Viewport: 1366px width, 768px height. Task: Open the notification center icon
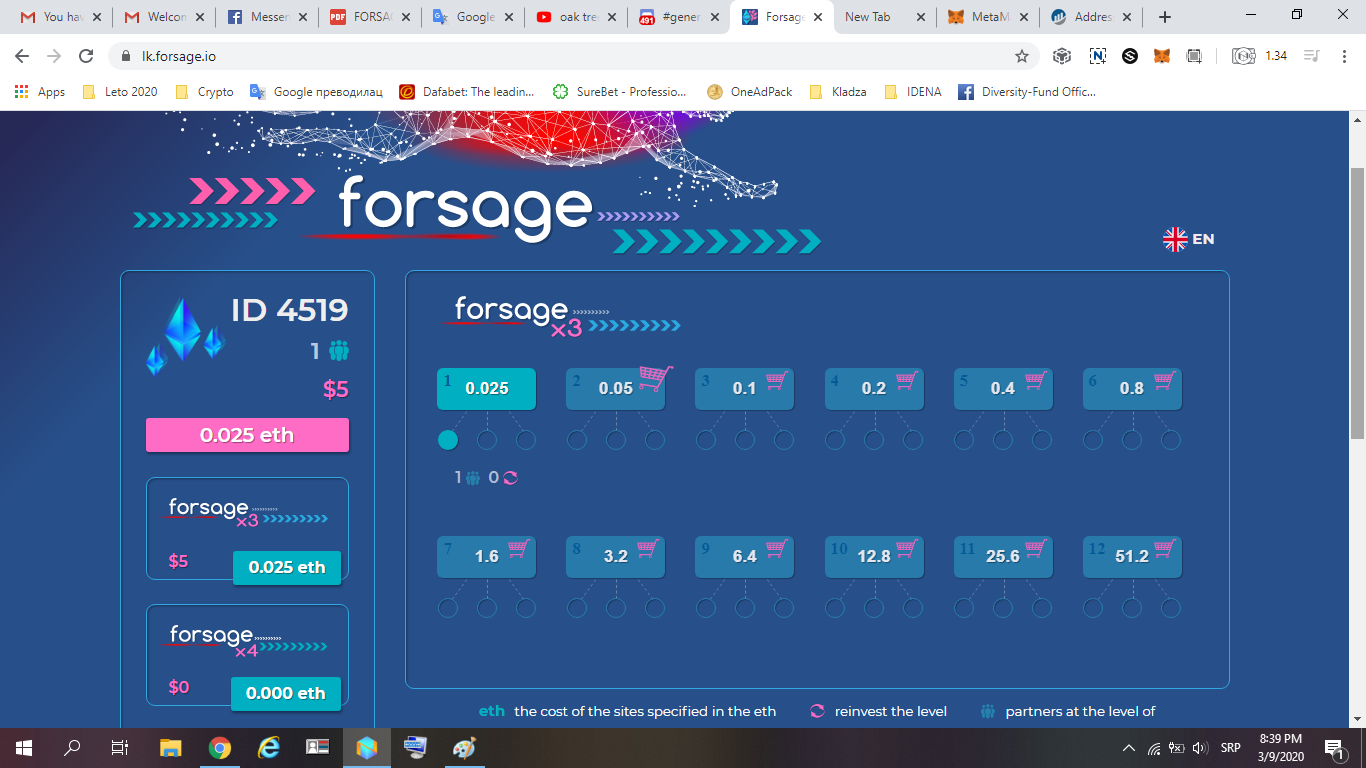pyautogui.click(x=1334, y=747)
